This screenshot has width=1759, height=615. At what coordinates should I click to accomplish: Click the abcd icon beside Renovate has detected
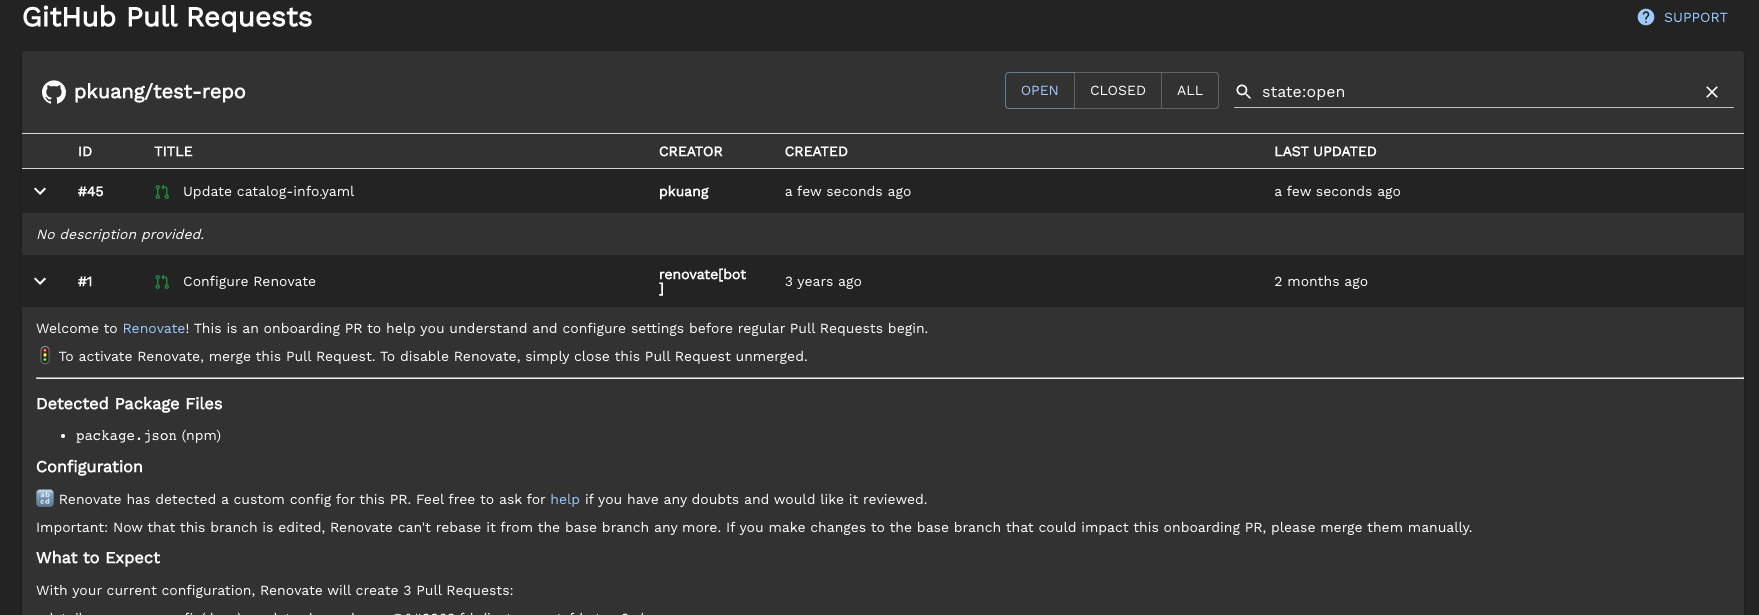pyautogui.click(x=44, y=498)
